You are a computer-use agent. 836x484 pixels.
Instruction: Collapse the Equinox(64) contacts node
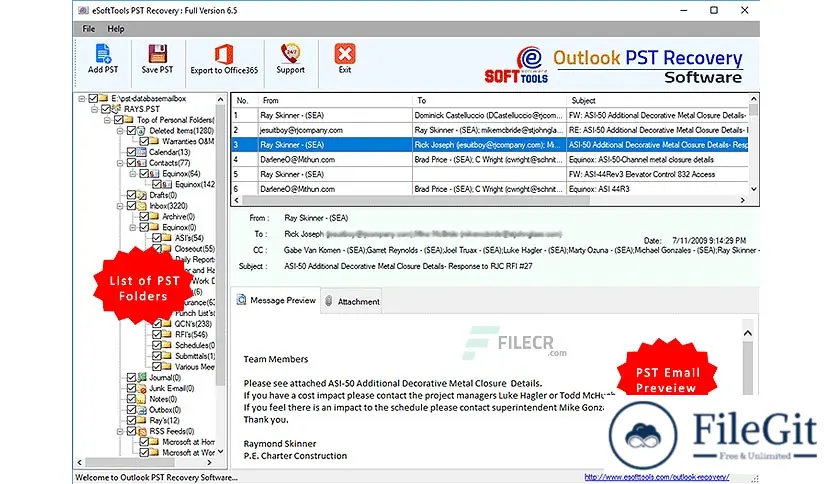[133, 174]
